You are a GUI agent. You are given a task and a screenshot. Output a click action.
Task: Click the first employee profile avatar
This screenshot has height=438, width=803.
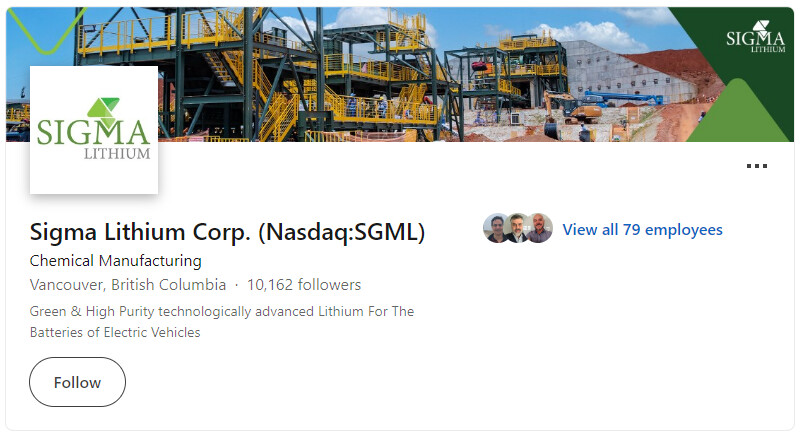(x=497, y=228)
